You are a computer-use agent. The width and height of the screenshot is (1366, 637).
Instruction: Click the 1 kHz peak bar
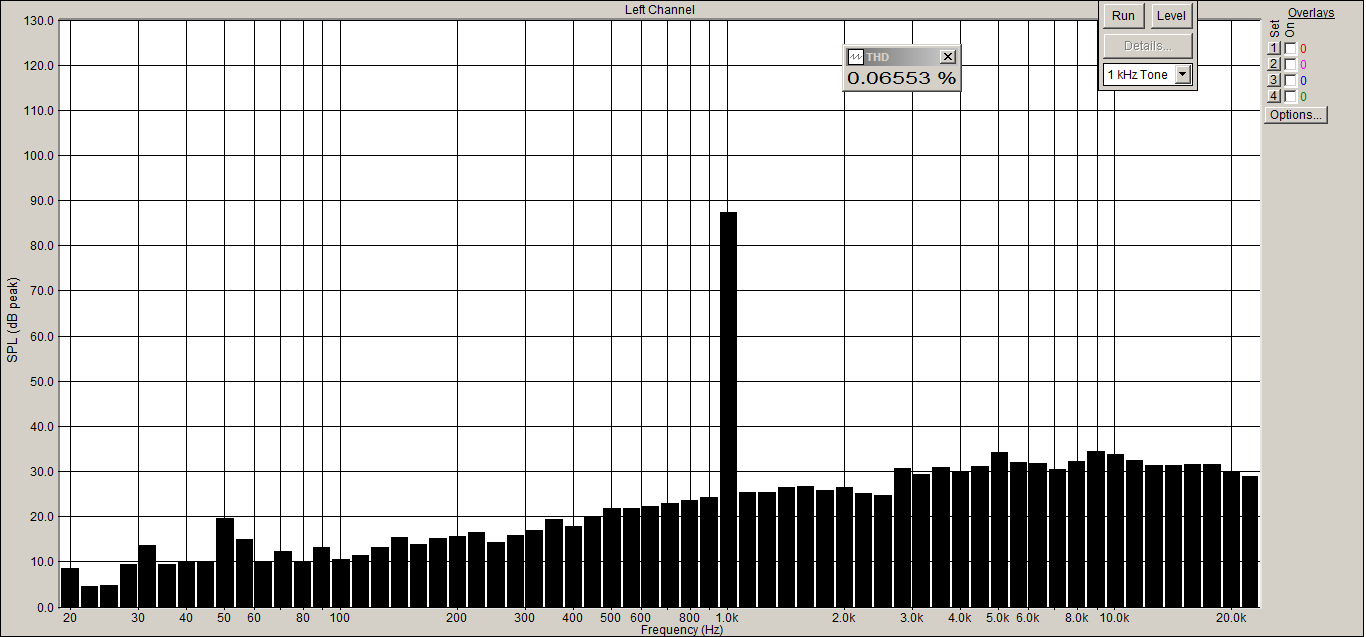728,409
